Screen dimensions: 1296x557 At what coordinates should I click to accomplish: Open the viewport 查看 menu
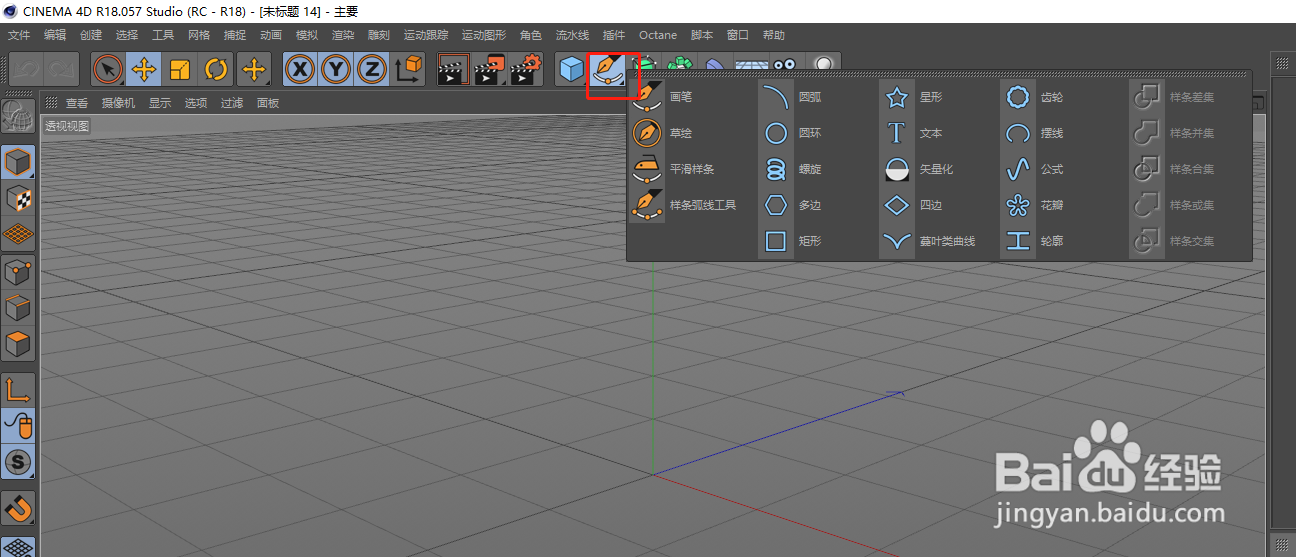click(77, 103)
